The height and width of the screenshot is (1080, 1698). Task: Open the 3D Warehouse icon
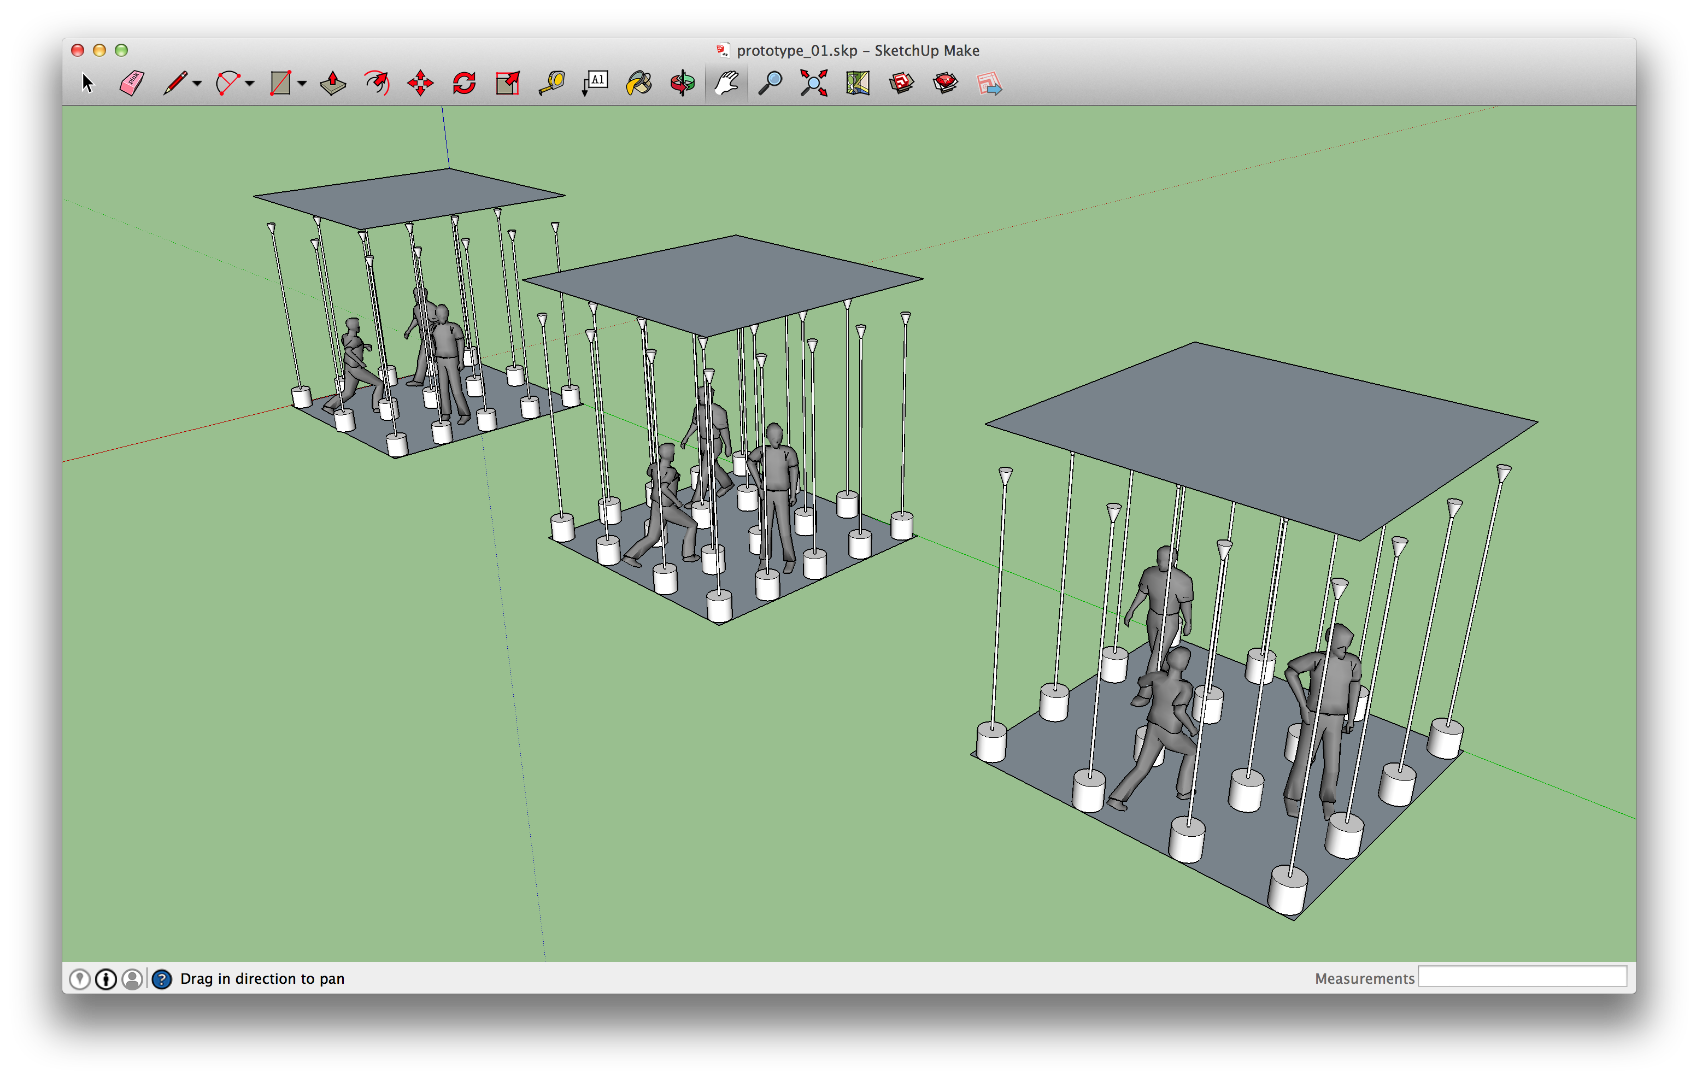pos(902,83)
